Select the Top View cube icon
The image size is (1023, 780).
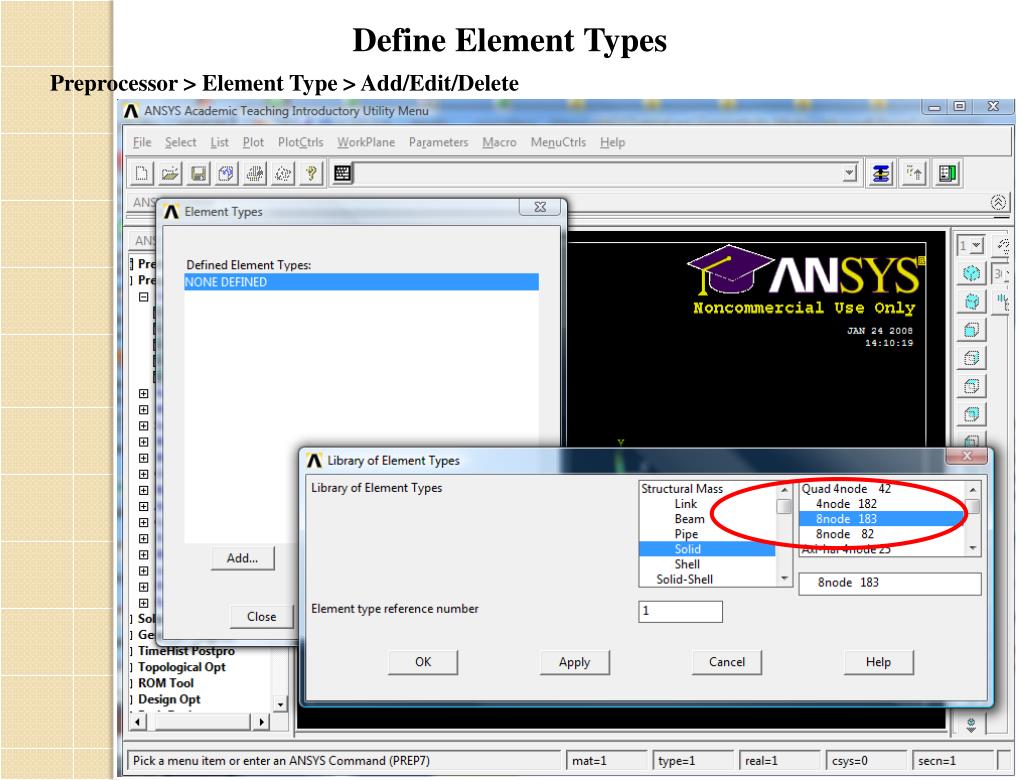pos(971,385)
